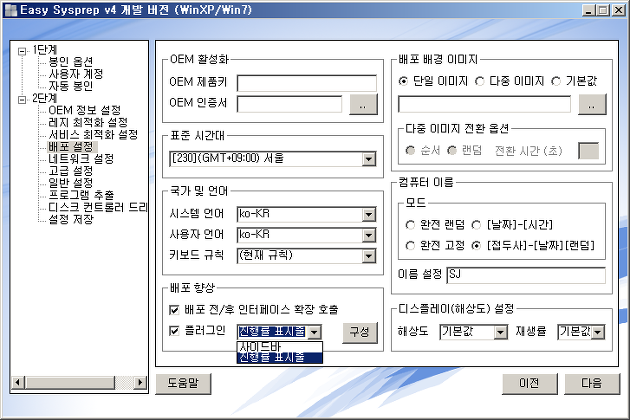Choose 사이드바 from the plugin list

[280, 347]
